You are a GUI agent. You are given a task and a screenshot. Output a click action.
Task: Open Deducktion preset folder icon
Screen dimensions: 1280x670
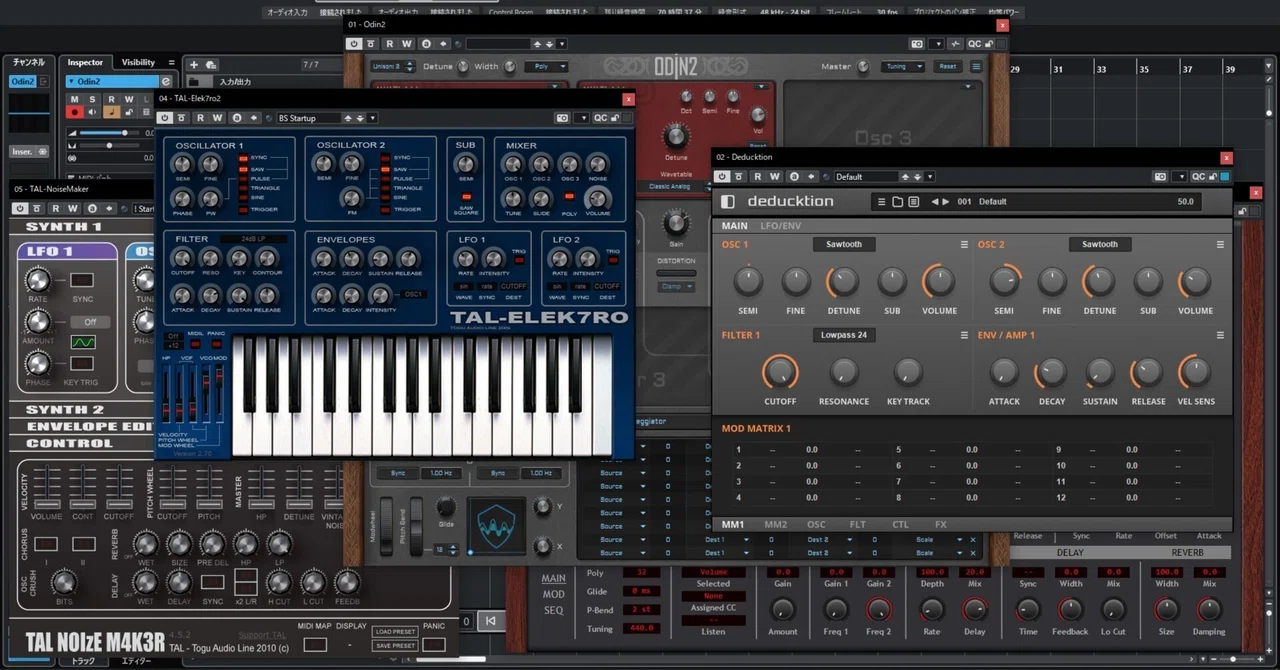pyautogui.click(x=897, y=202)
